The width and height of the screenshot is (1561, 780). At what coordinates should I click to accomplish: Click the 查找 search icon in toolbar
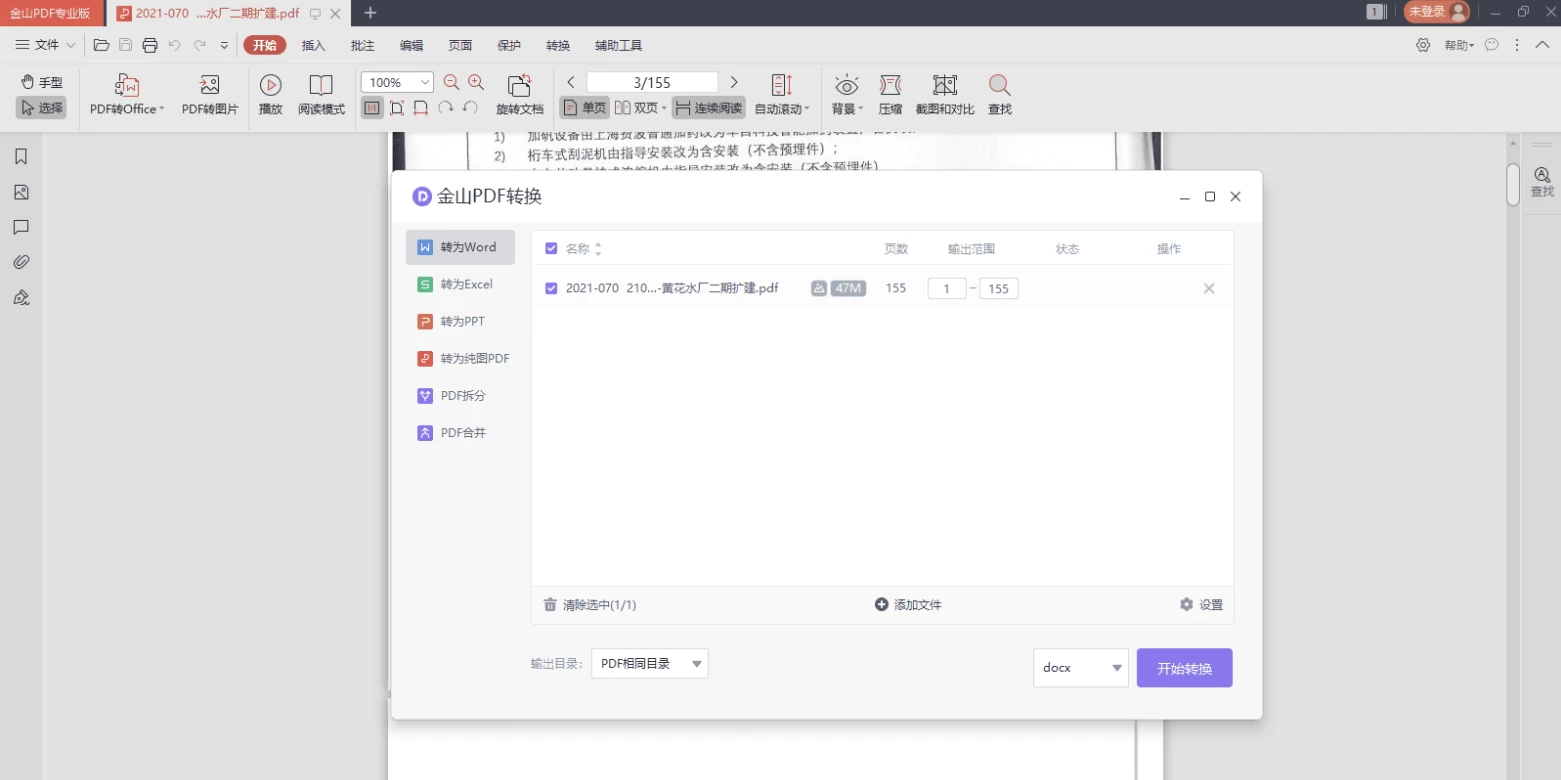click(999, 86)
